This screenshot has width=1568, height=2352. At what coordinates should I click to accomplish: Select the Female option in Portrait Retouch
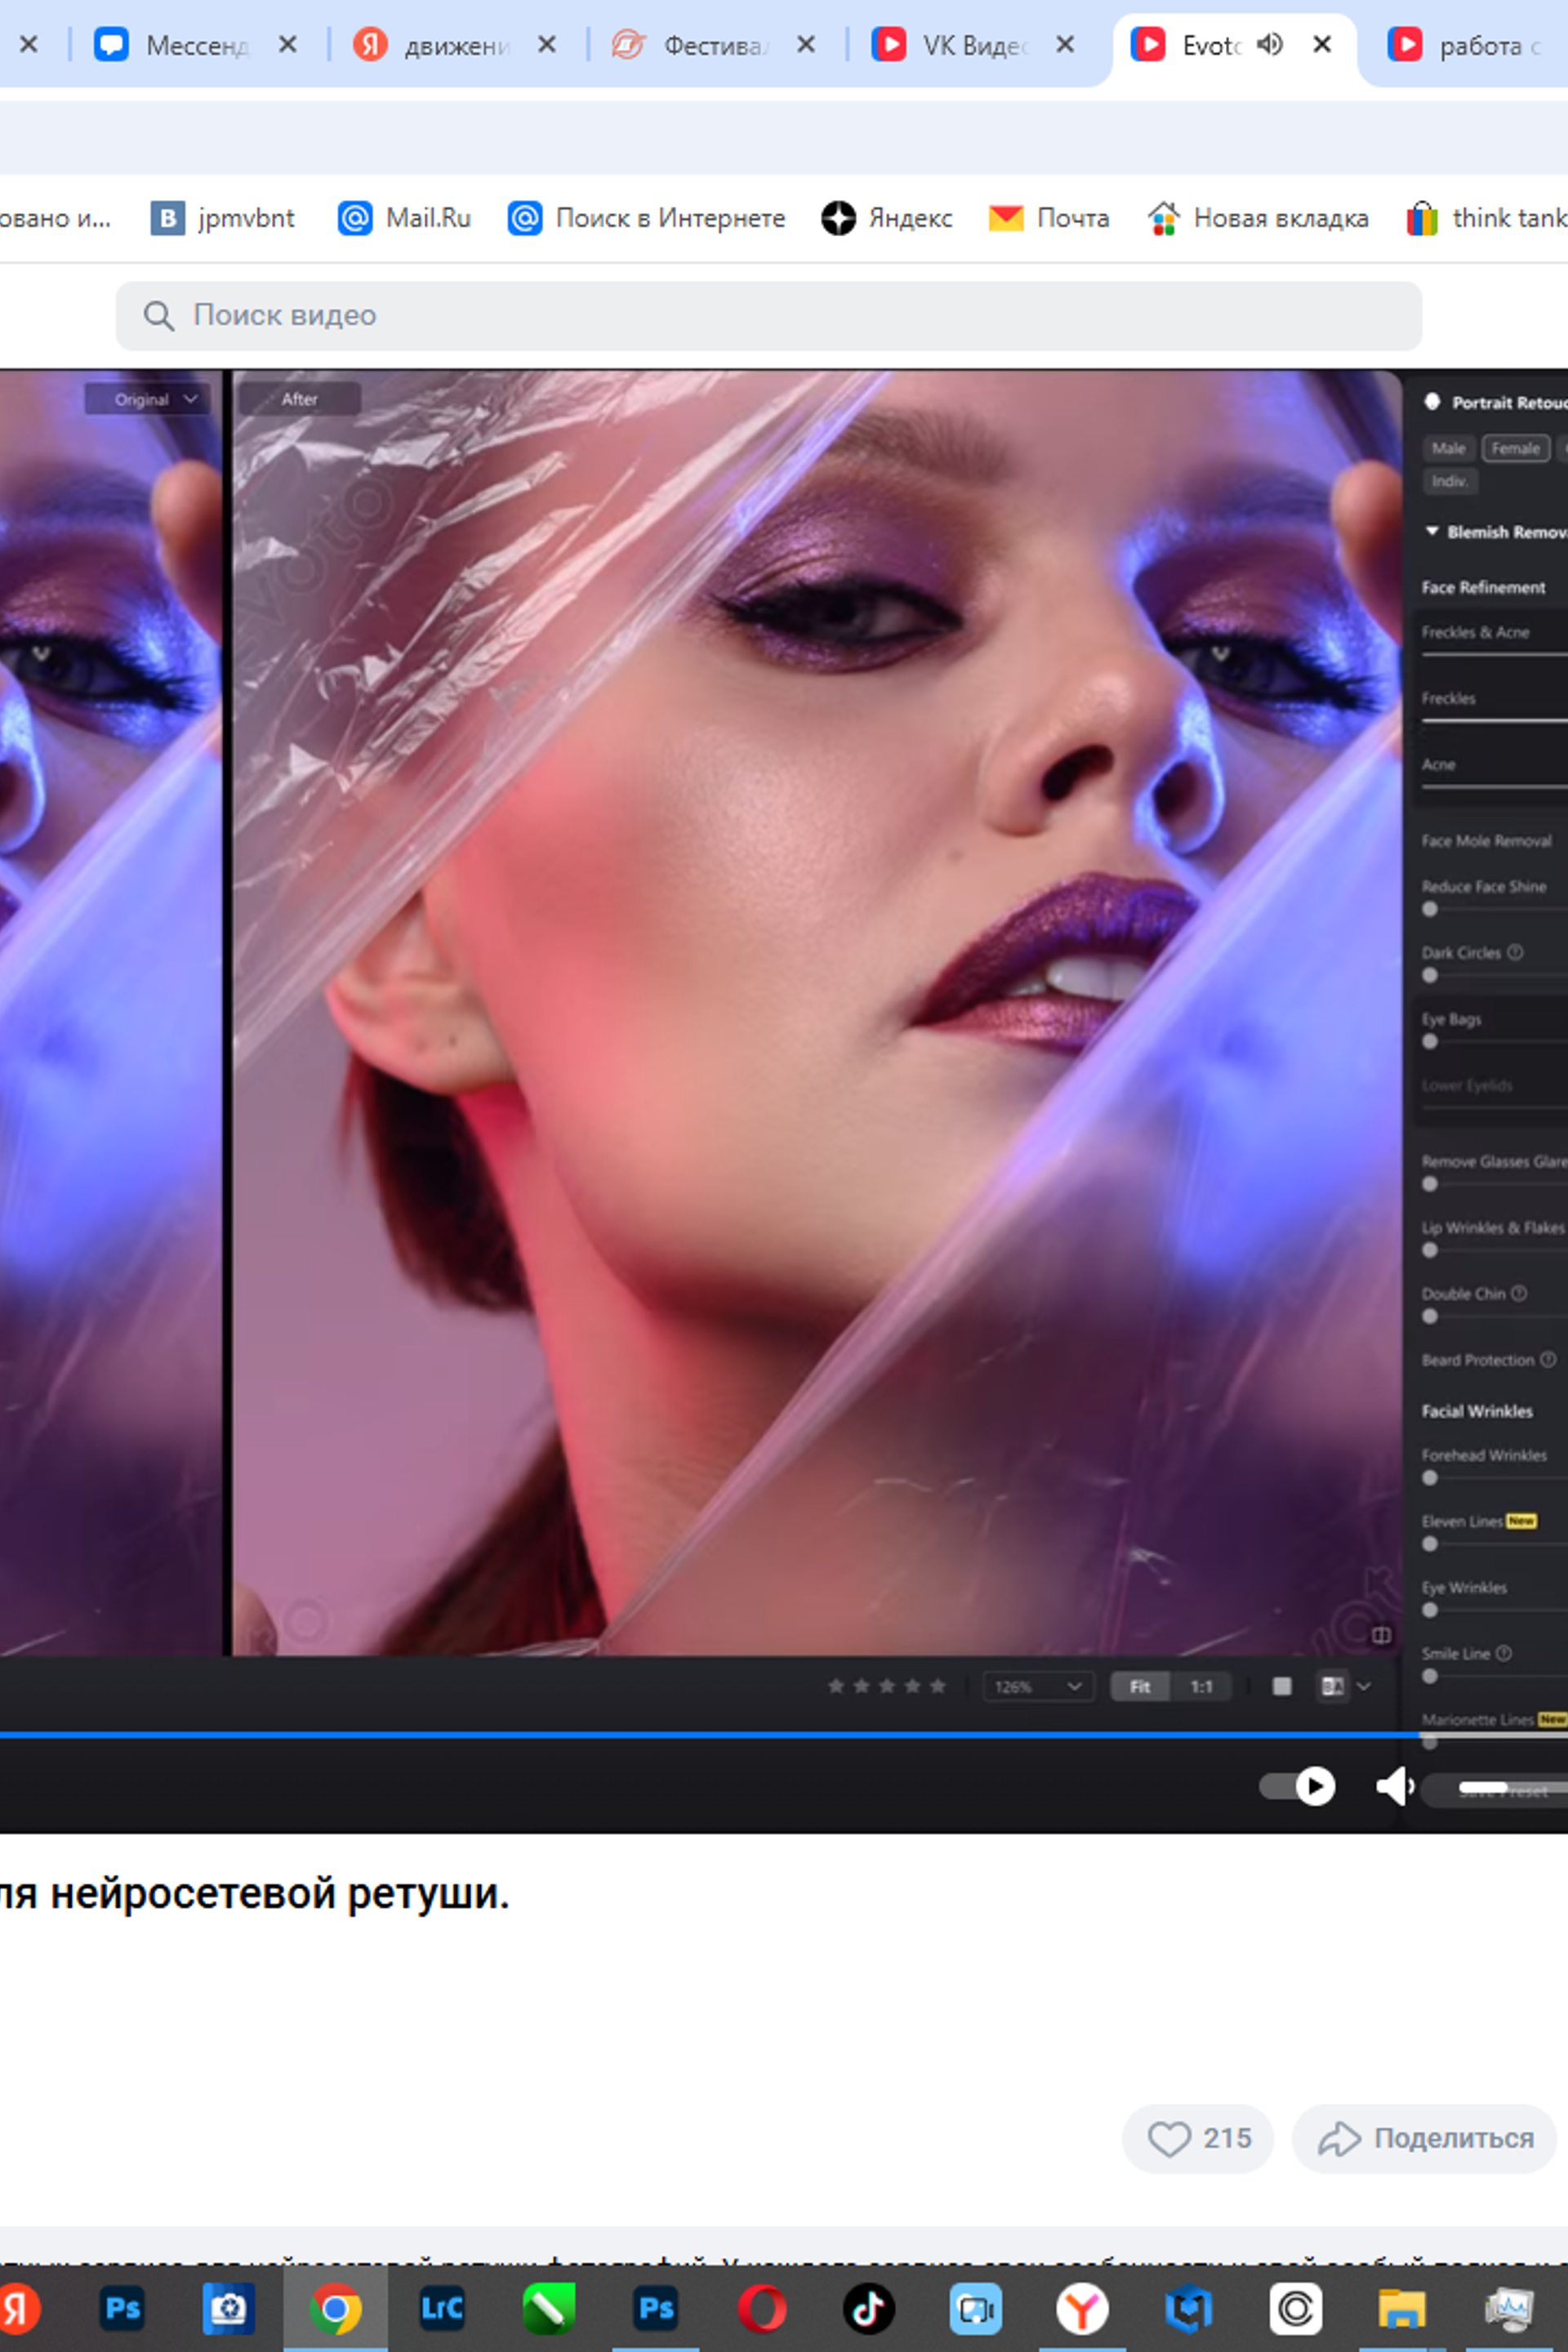click(1515, 449)
